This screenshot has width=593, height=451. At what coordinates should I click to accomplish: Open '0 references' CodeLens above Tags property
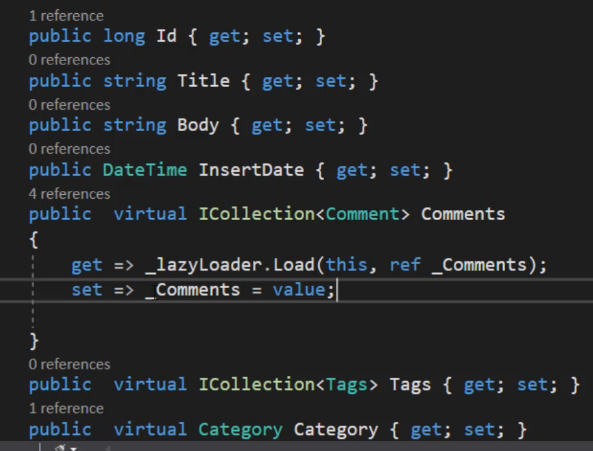click(x=70, y=364)
